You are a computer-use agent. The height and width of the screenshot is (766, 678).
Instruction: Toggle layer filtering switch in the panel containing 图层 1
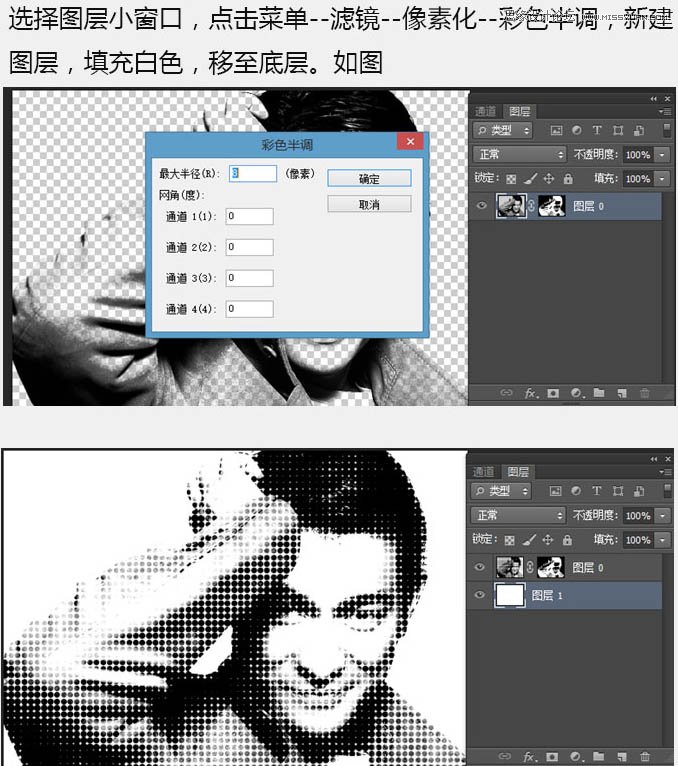666,491
